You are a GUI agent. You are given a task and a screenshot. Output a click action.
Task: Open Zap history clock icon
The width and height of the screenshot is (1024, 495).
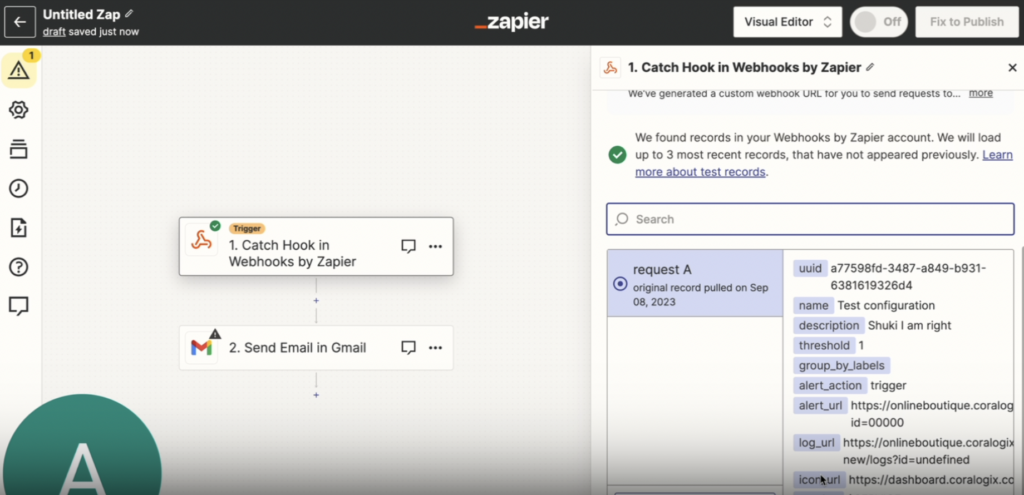click(18, 188)
